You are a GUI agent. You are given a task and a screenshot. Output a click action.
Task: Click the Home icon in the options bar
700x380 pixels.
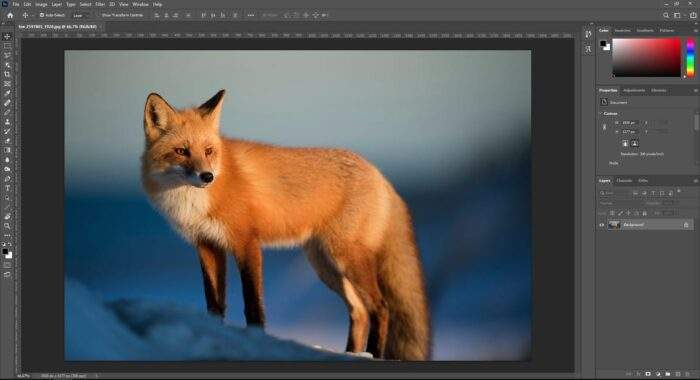pos(10,15)
